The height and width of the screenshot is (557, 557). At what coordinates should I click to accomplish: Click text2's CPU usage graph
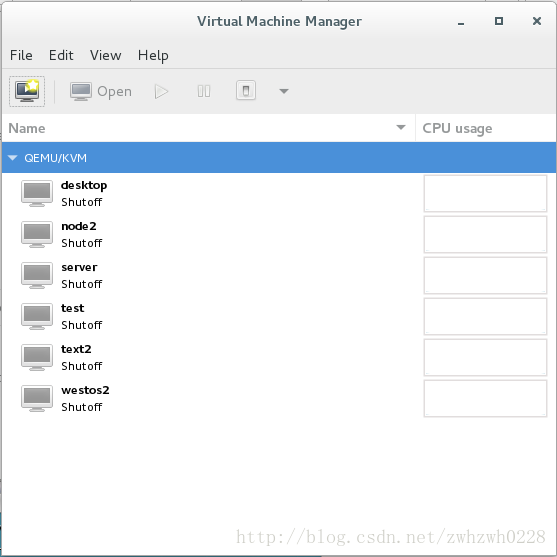pyautogui.click(x=485, y=357)
